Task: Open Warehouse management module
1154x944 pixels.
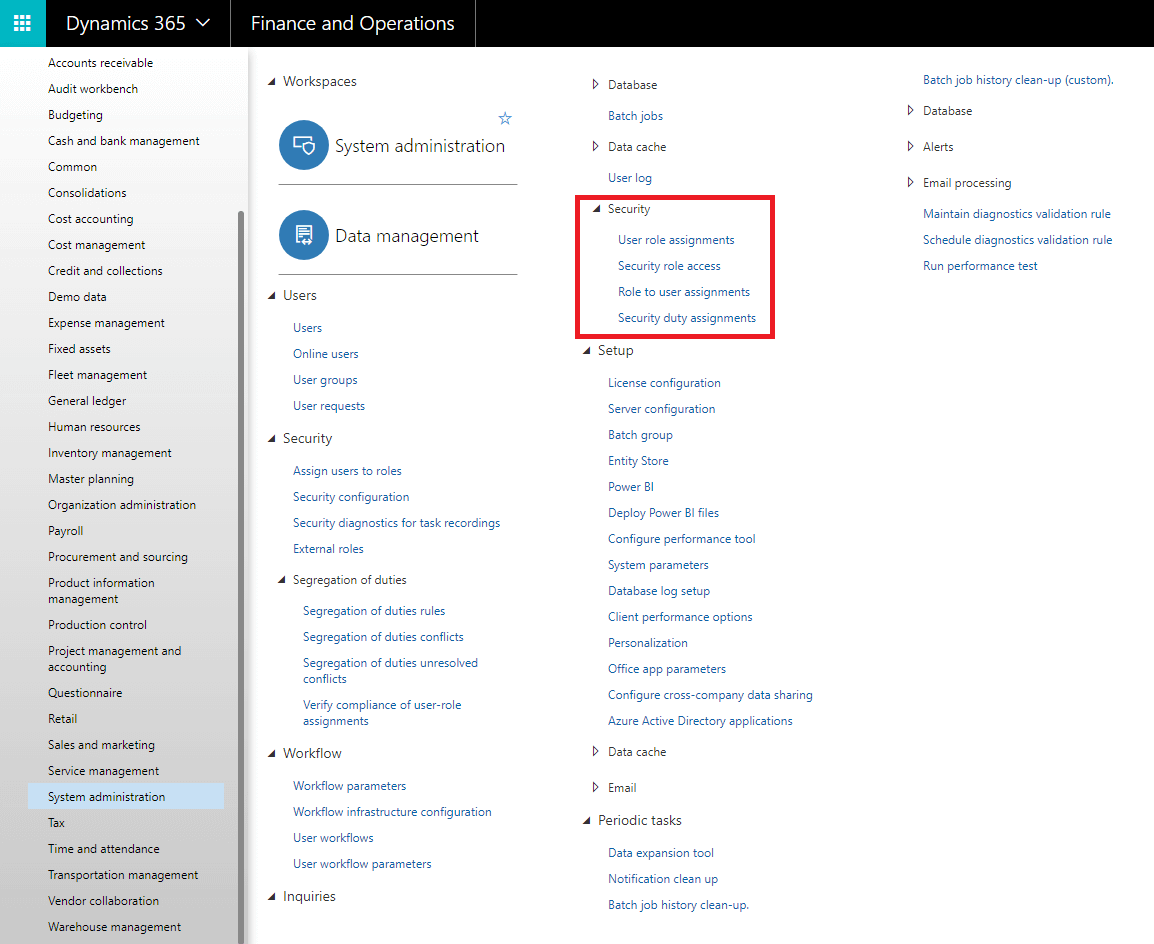Action: (x=114, y=927)
